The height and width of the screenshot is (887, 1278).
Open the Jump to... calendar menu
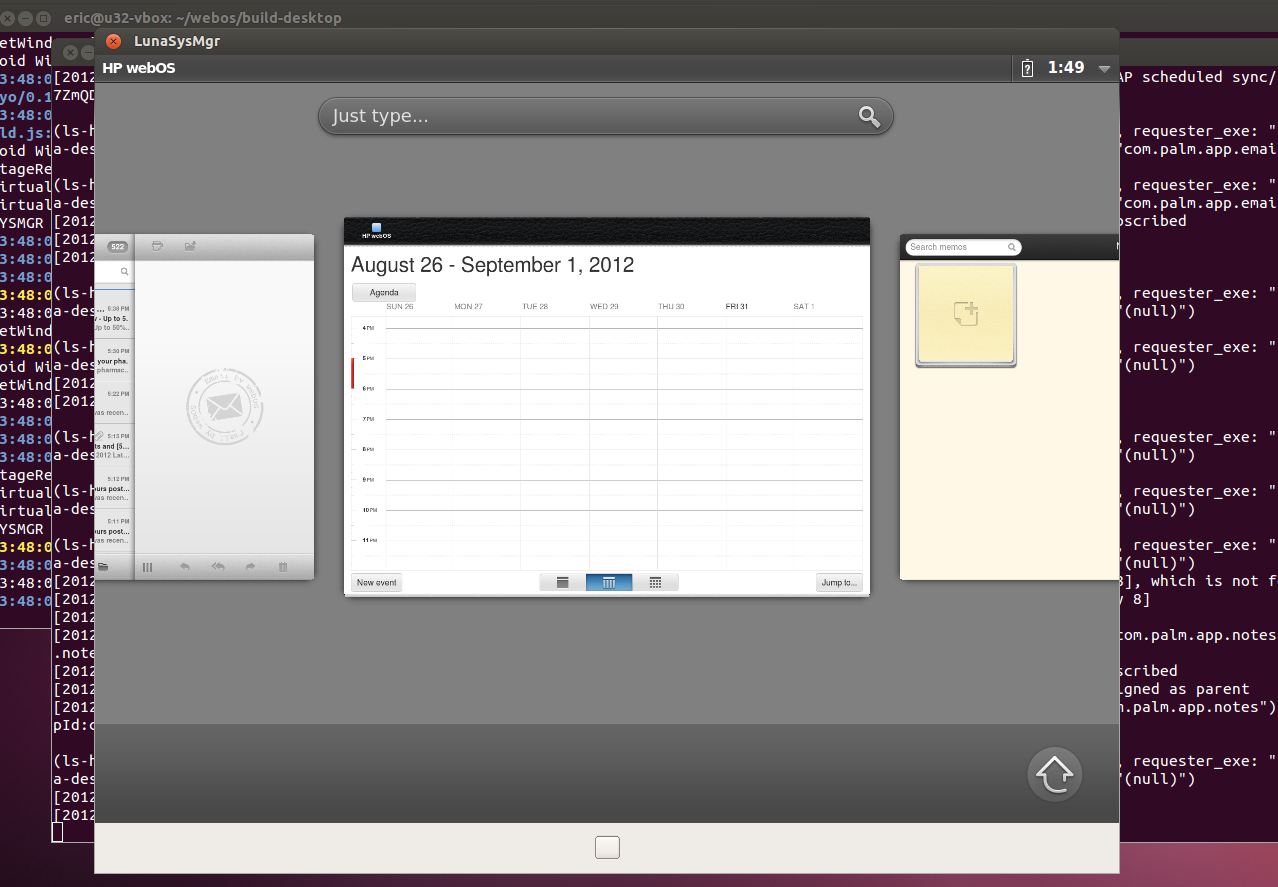(838, 582)
